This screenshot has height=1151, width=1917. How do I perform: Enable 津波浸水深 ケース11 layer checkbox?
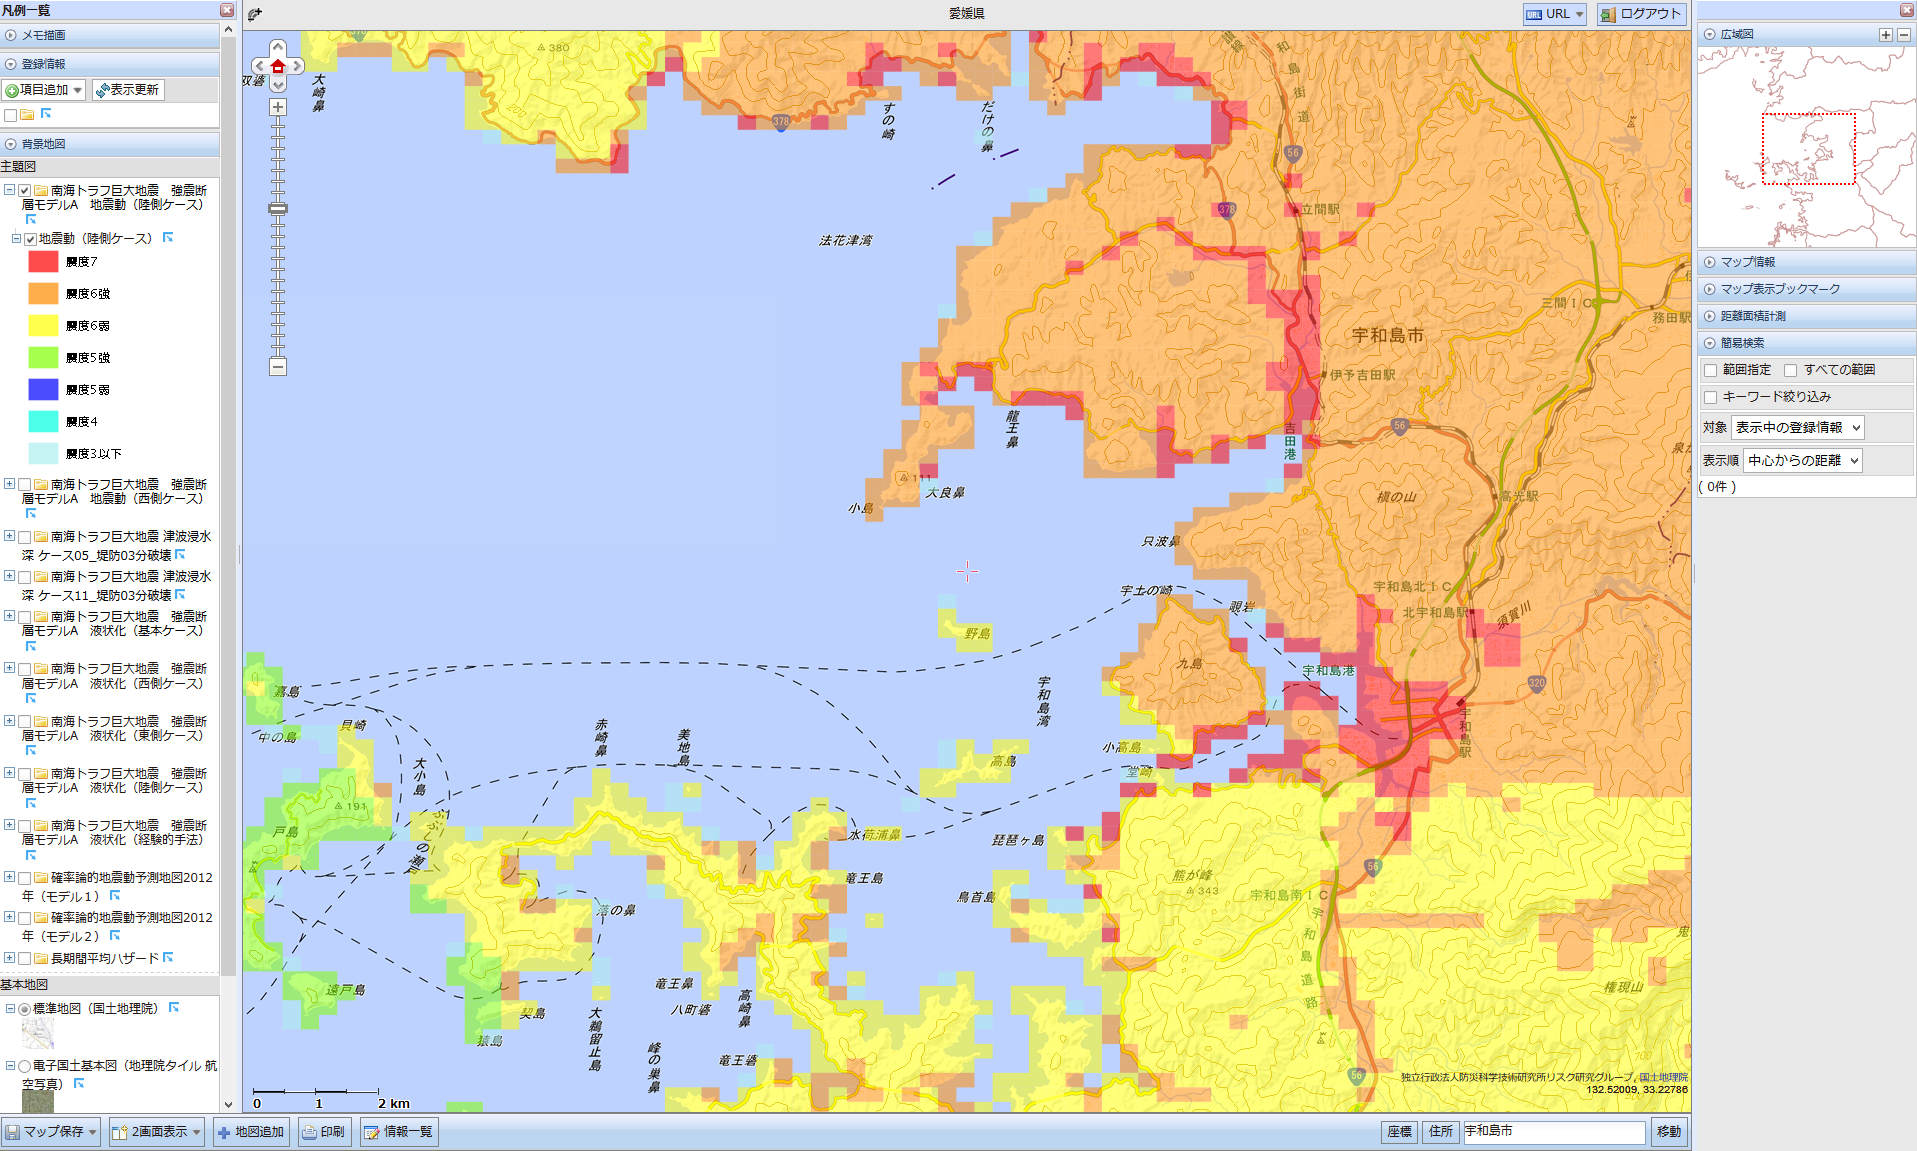(x=24, y=577)
